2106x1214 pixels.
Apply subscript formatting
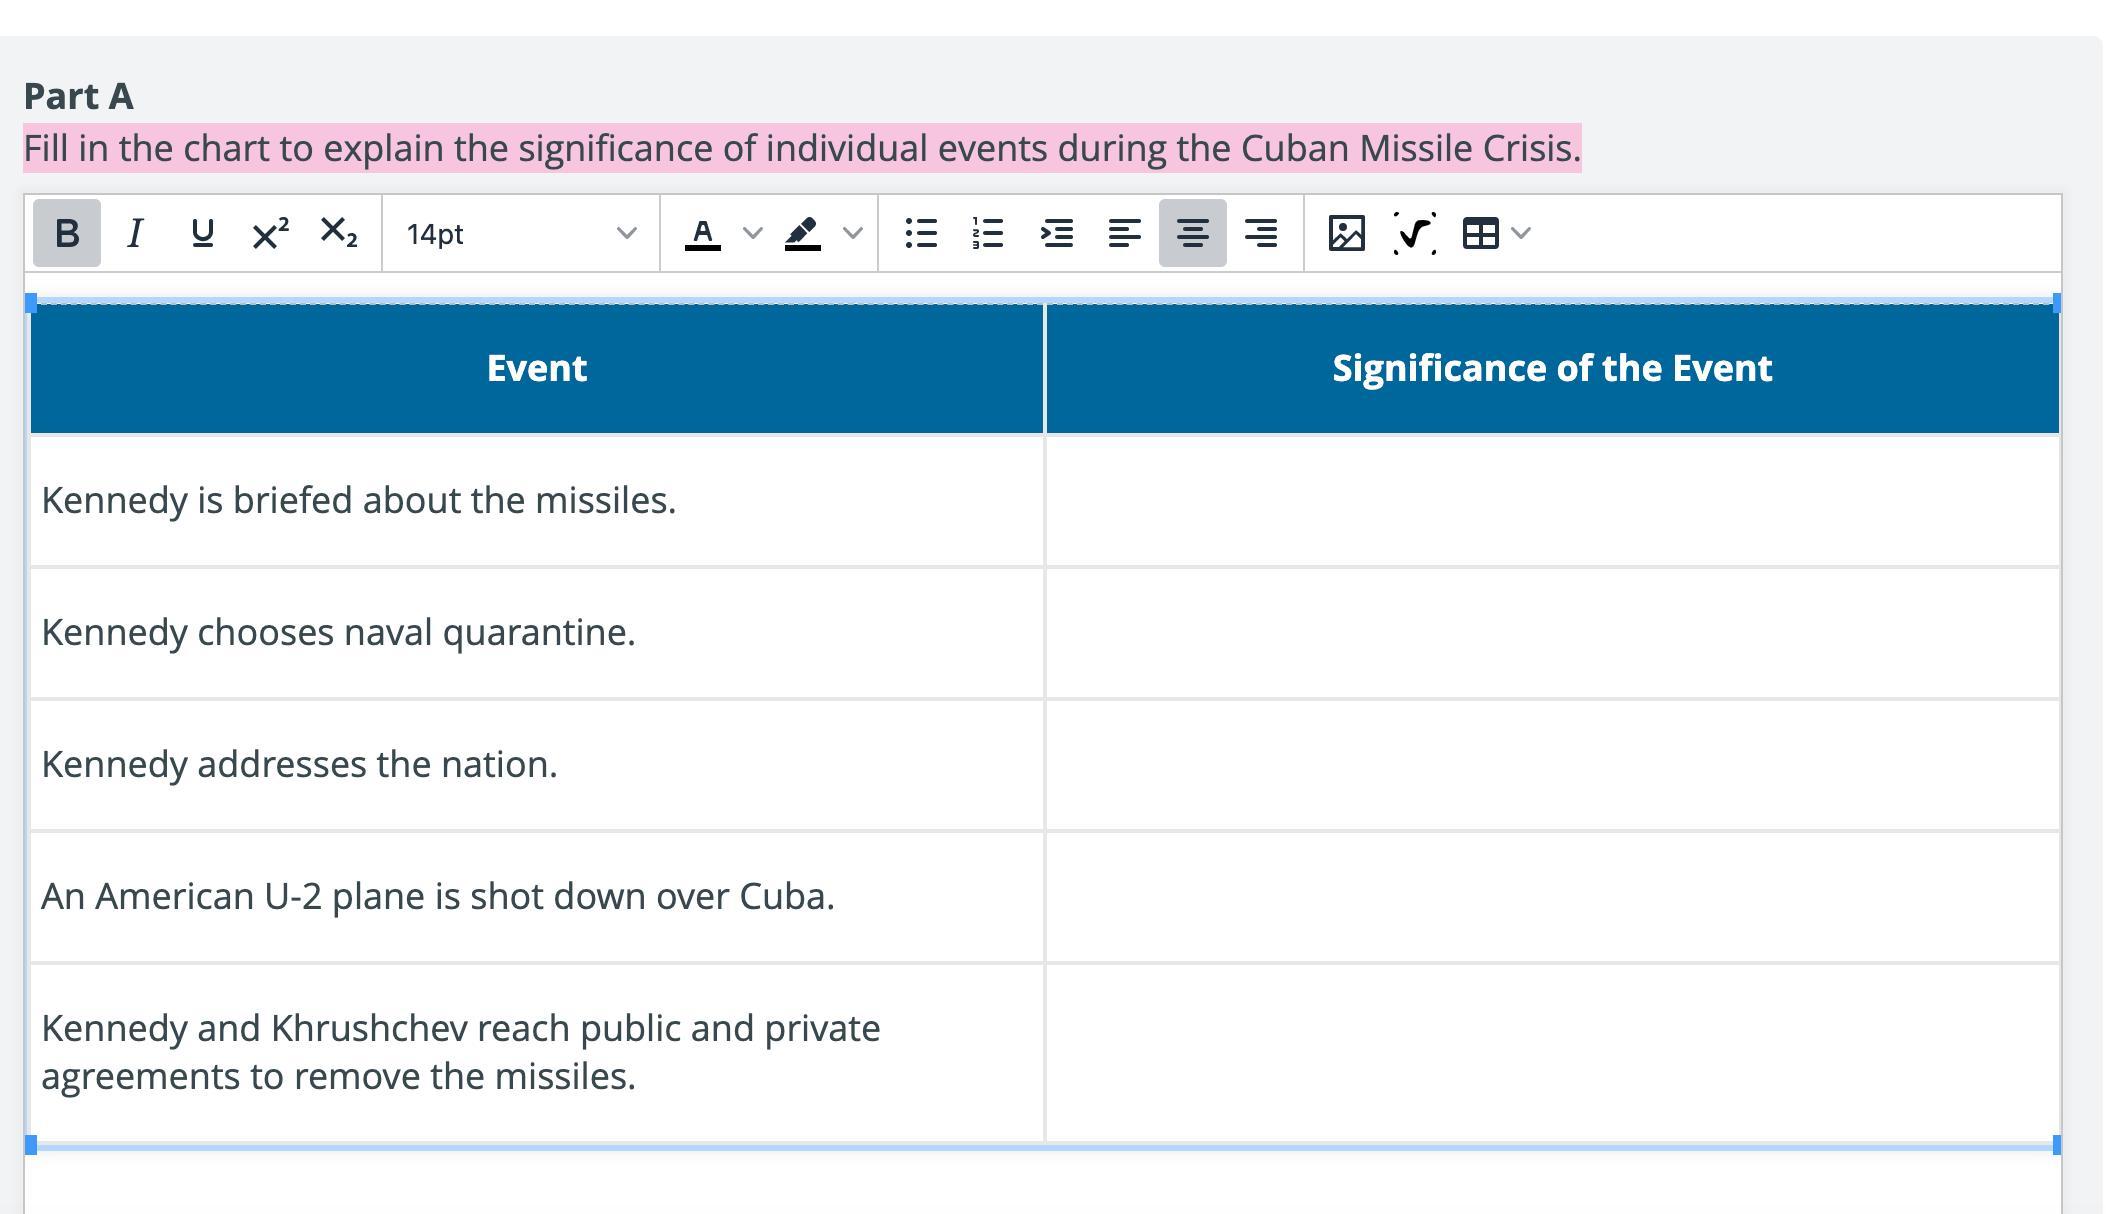pos(338,233)
